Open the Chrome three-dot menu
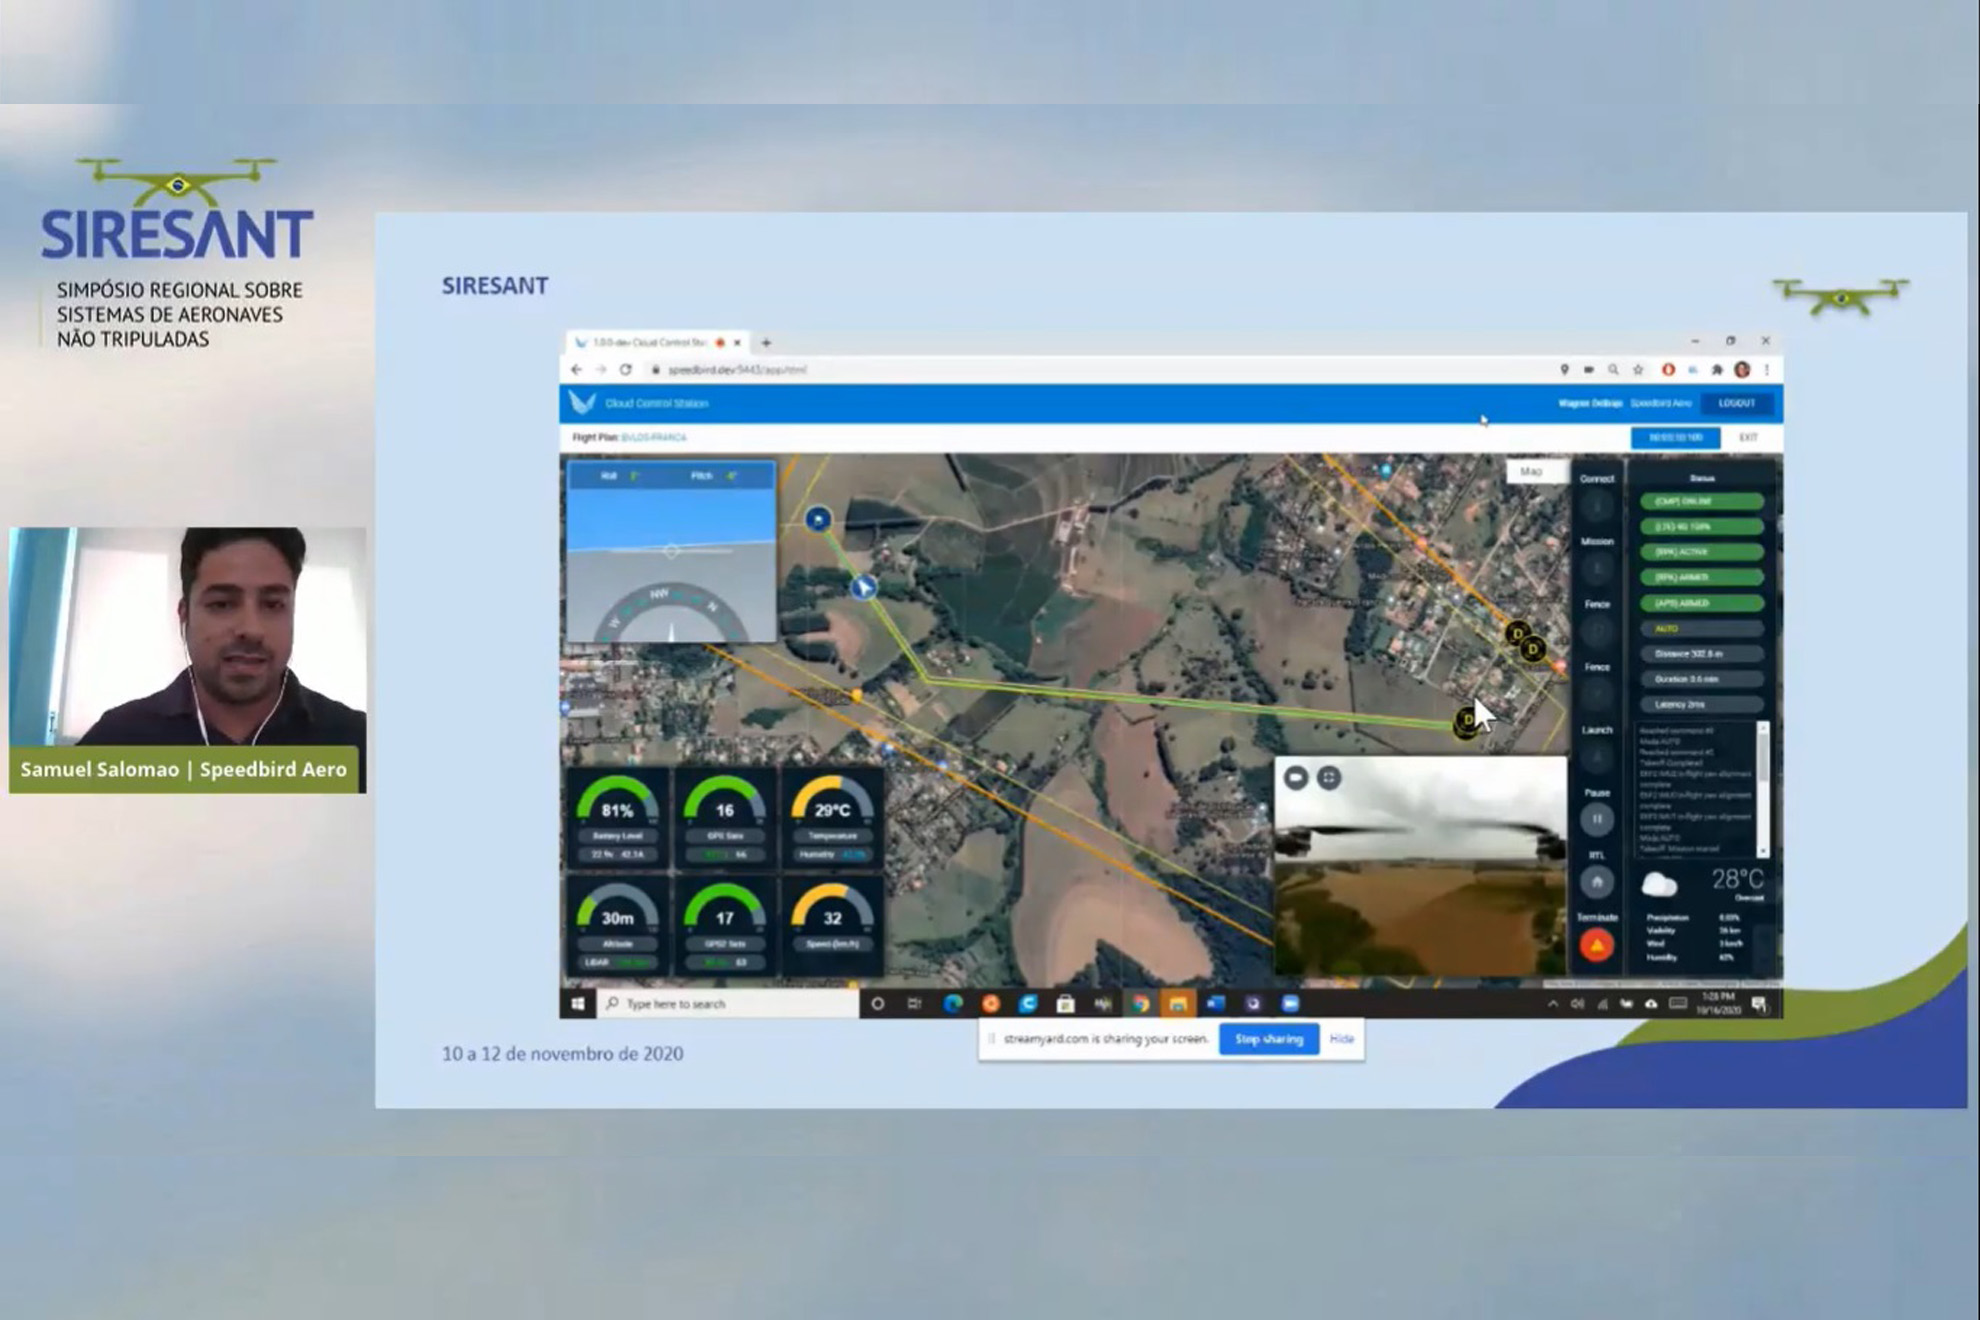 point(1766,369)
